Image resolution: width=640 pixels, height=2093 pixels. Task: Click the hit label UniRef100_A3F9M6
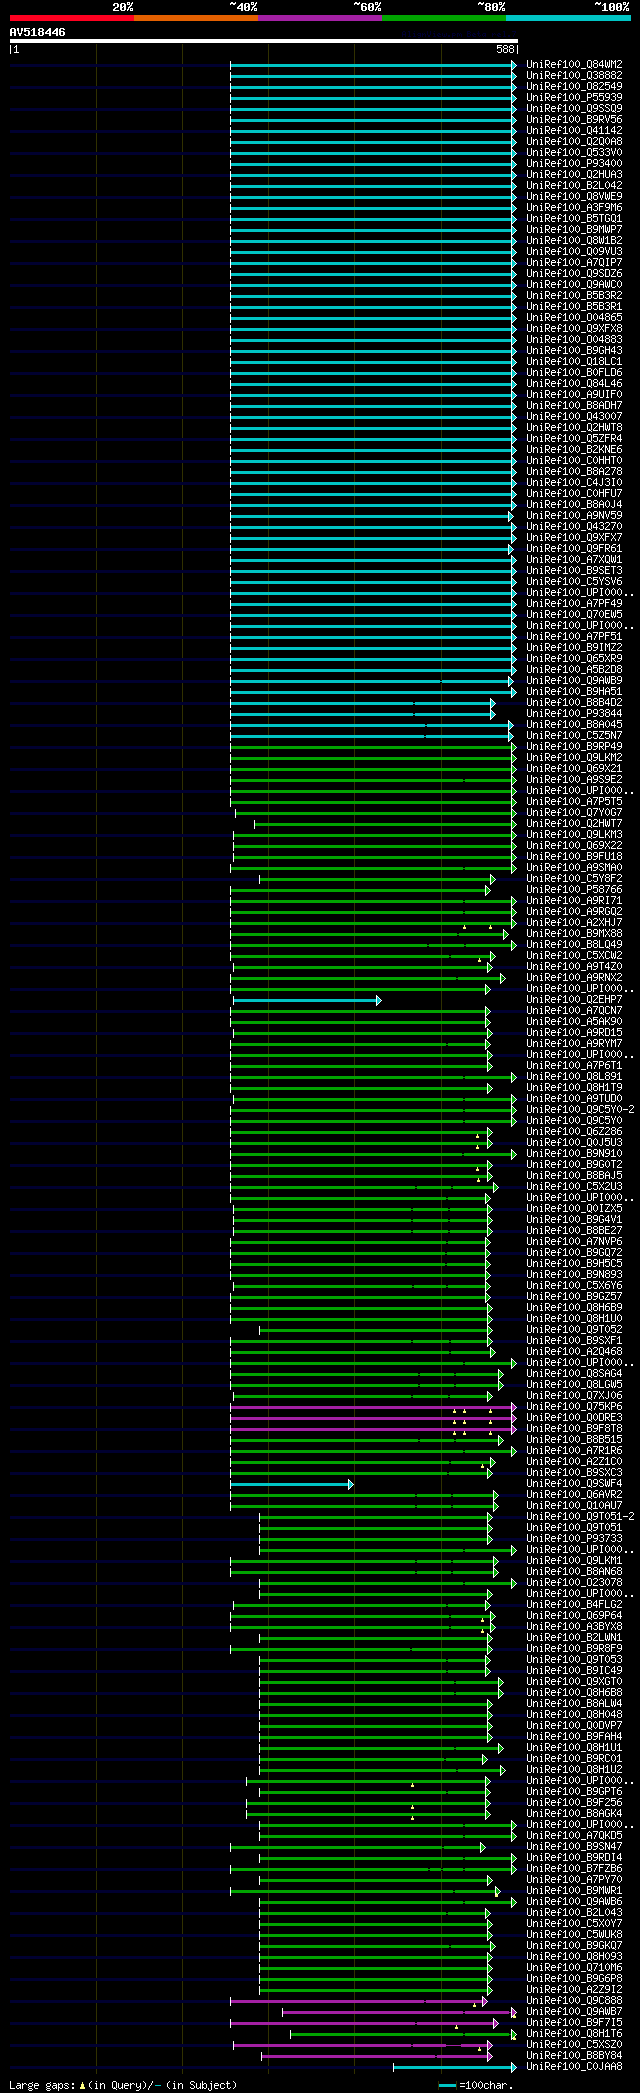pos(574,208)
